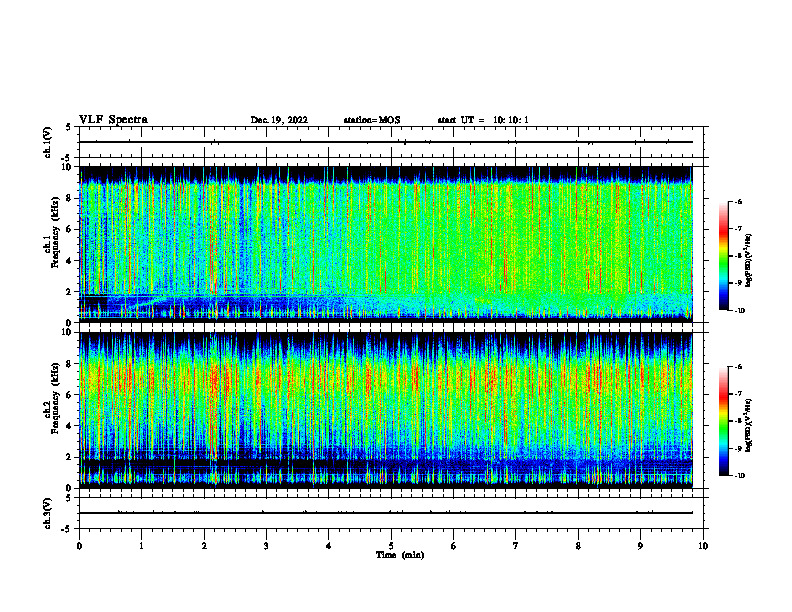Click the "ch.3(V)" axis label

[48, 513]
